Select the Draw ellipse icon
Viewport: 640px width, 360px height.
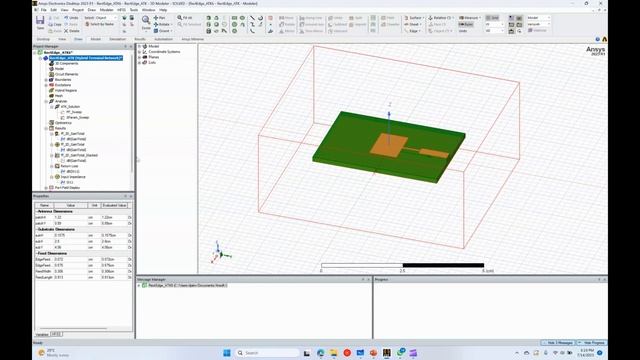click(242, 18)
